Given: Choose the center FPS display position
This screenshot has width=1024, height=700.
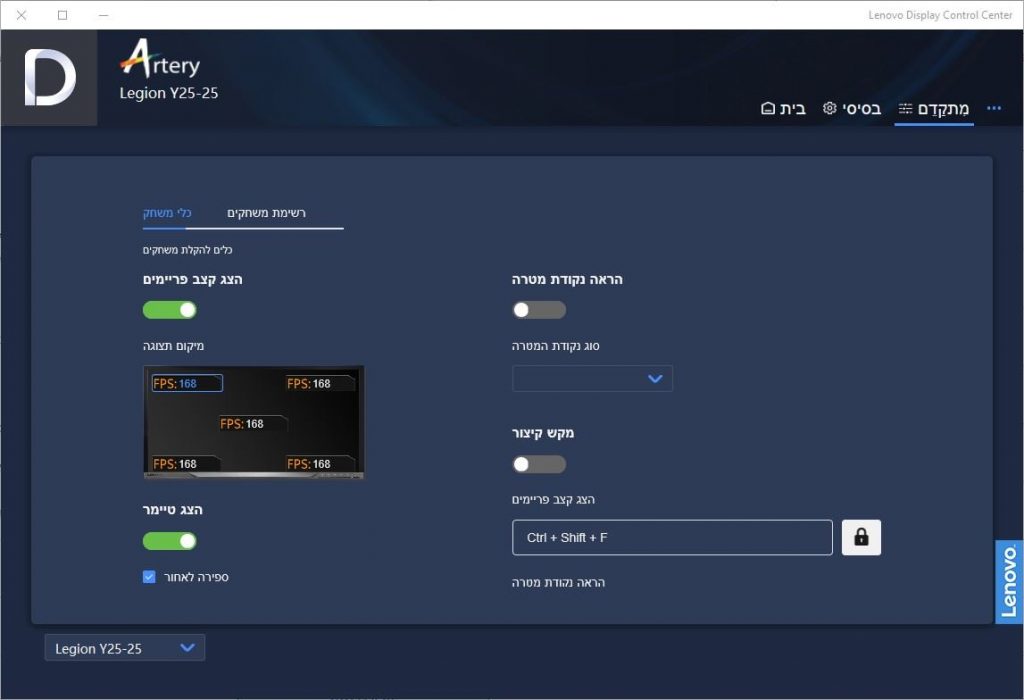Looking at the screenshot, I should click(x=253, y=424).
